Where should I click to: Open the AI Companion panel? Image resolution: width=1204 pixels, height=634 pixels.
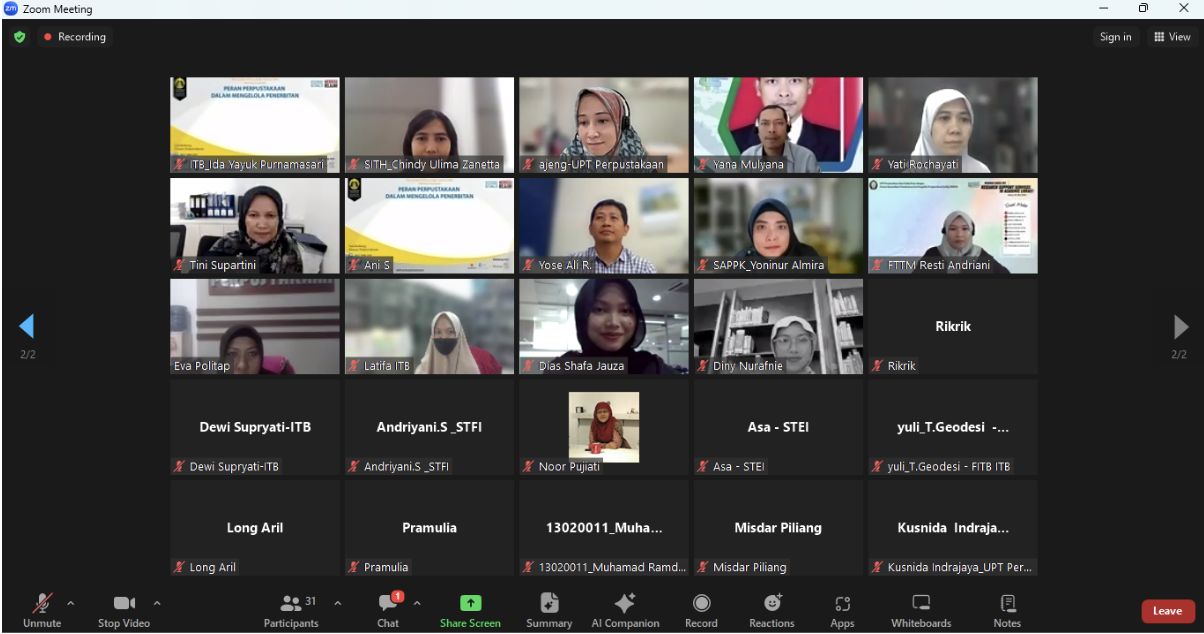pos(625,610)
